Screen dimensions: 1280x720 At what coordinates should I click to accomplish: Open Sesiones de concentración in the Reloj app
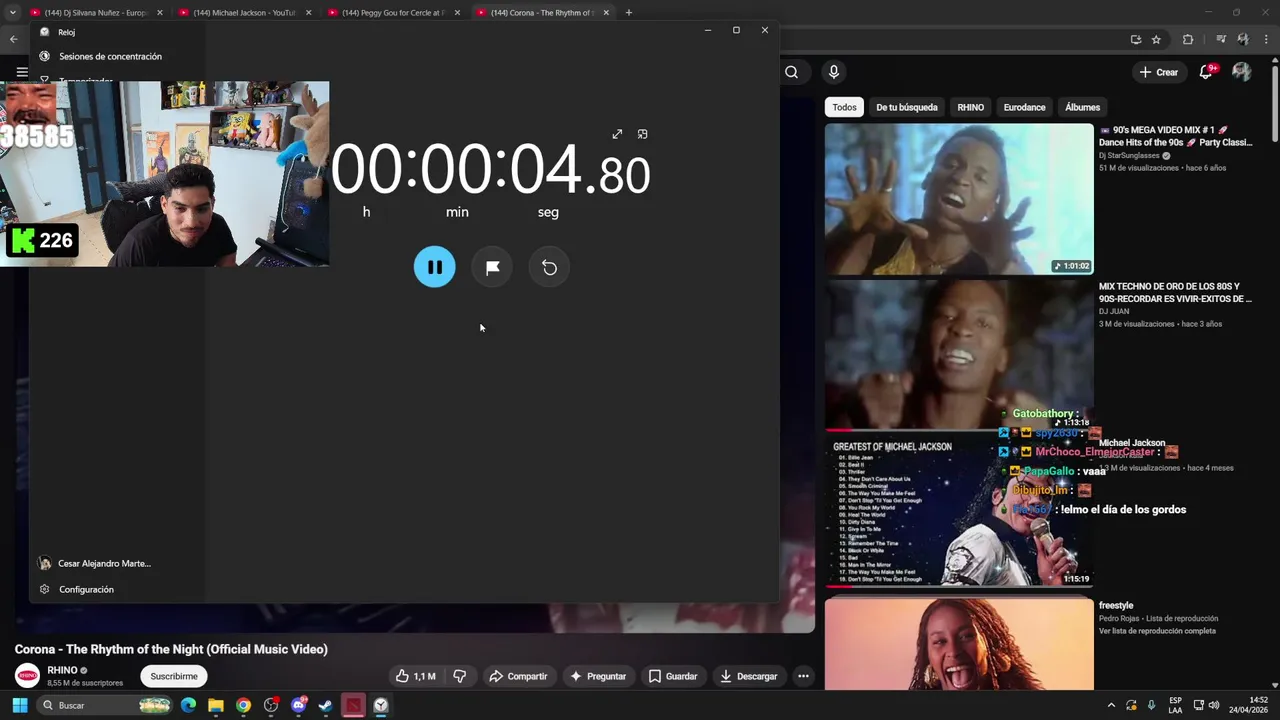click(110, 56)
